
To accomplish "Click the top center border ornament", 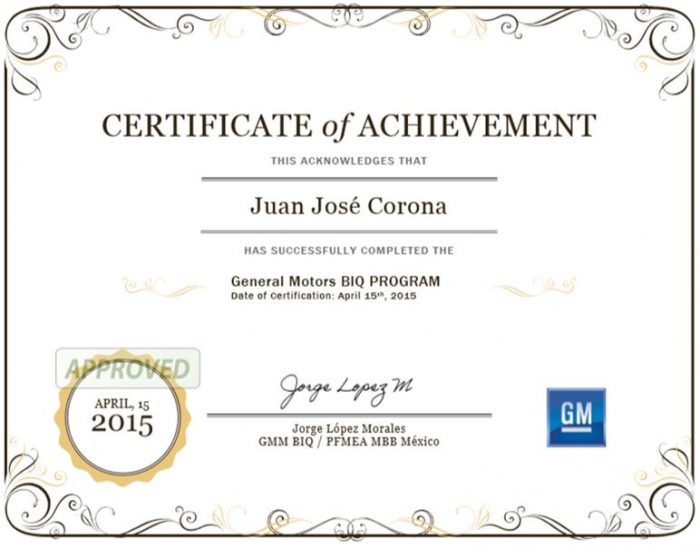I will tap(350, 22).
